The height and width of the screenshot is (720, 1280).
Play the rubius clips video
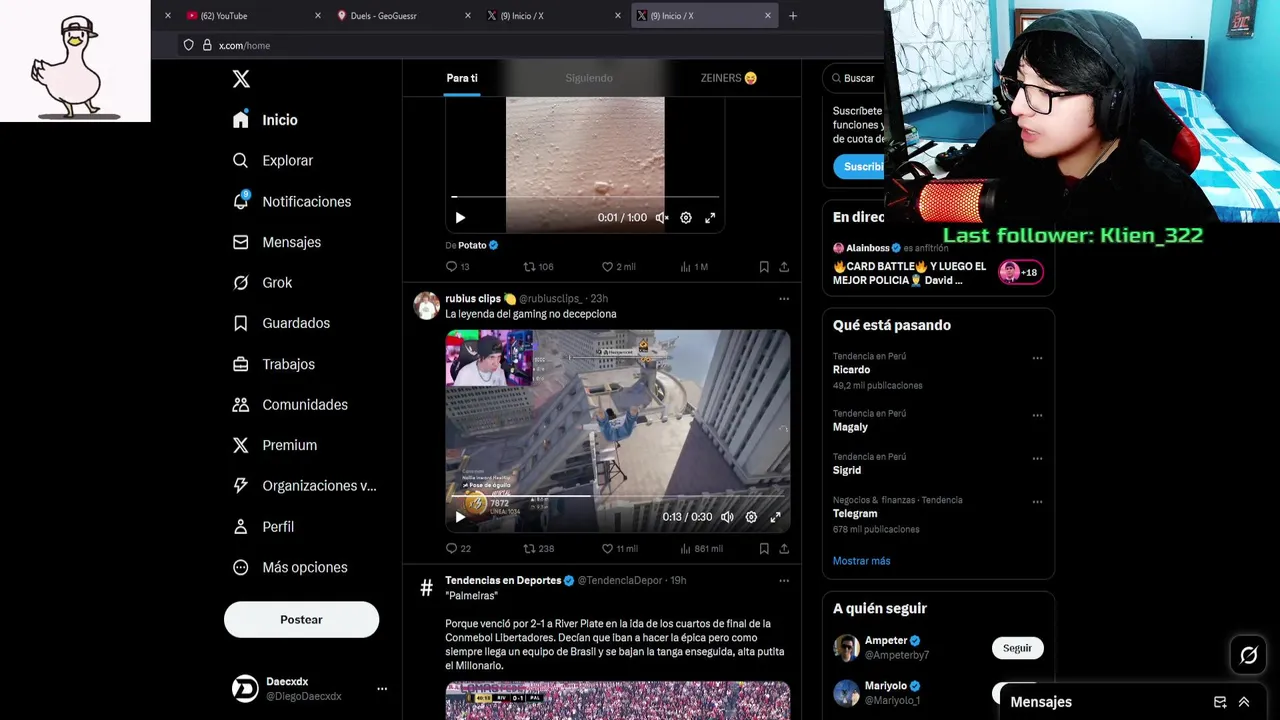click(x=460, y=517)
